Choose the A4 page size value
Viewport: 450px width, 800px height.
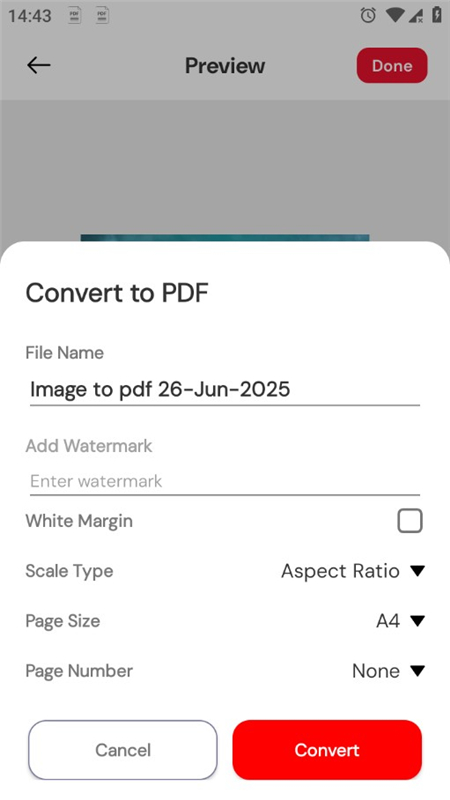388,621
